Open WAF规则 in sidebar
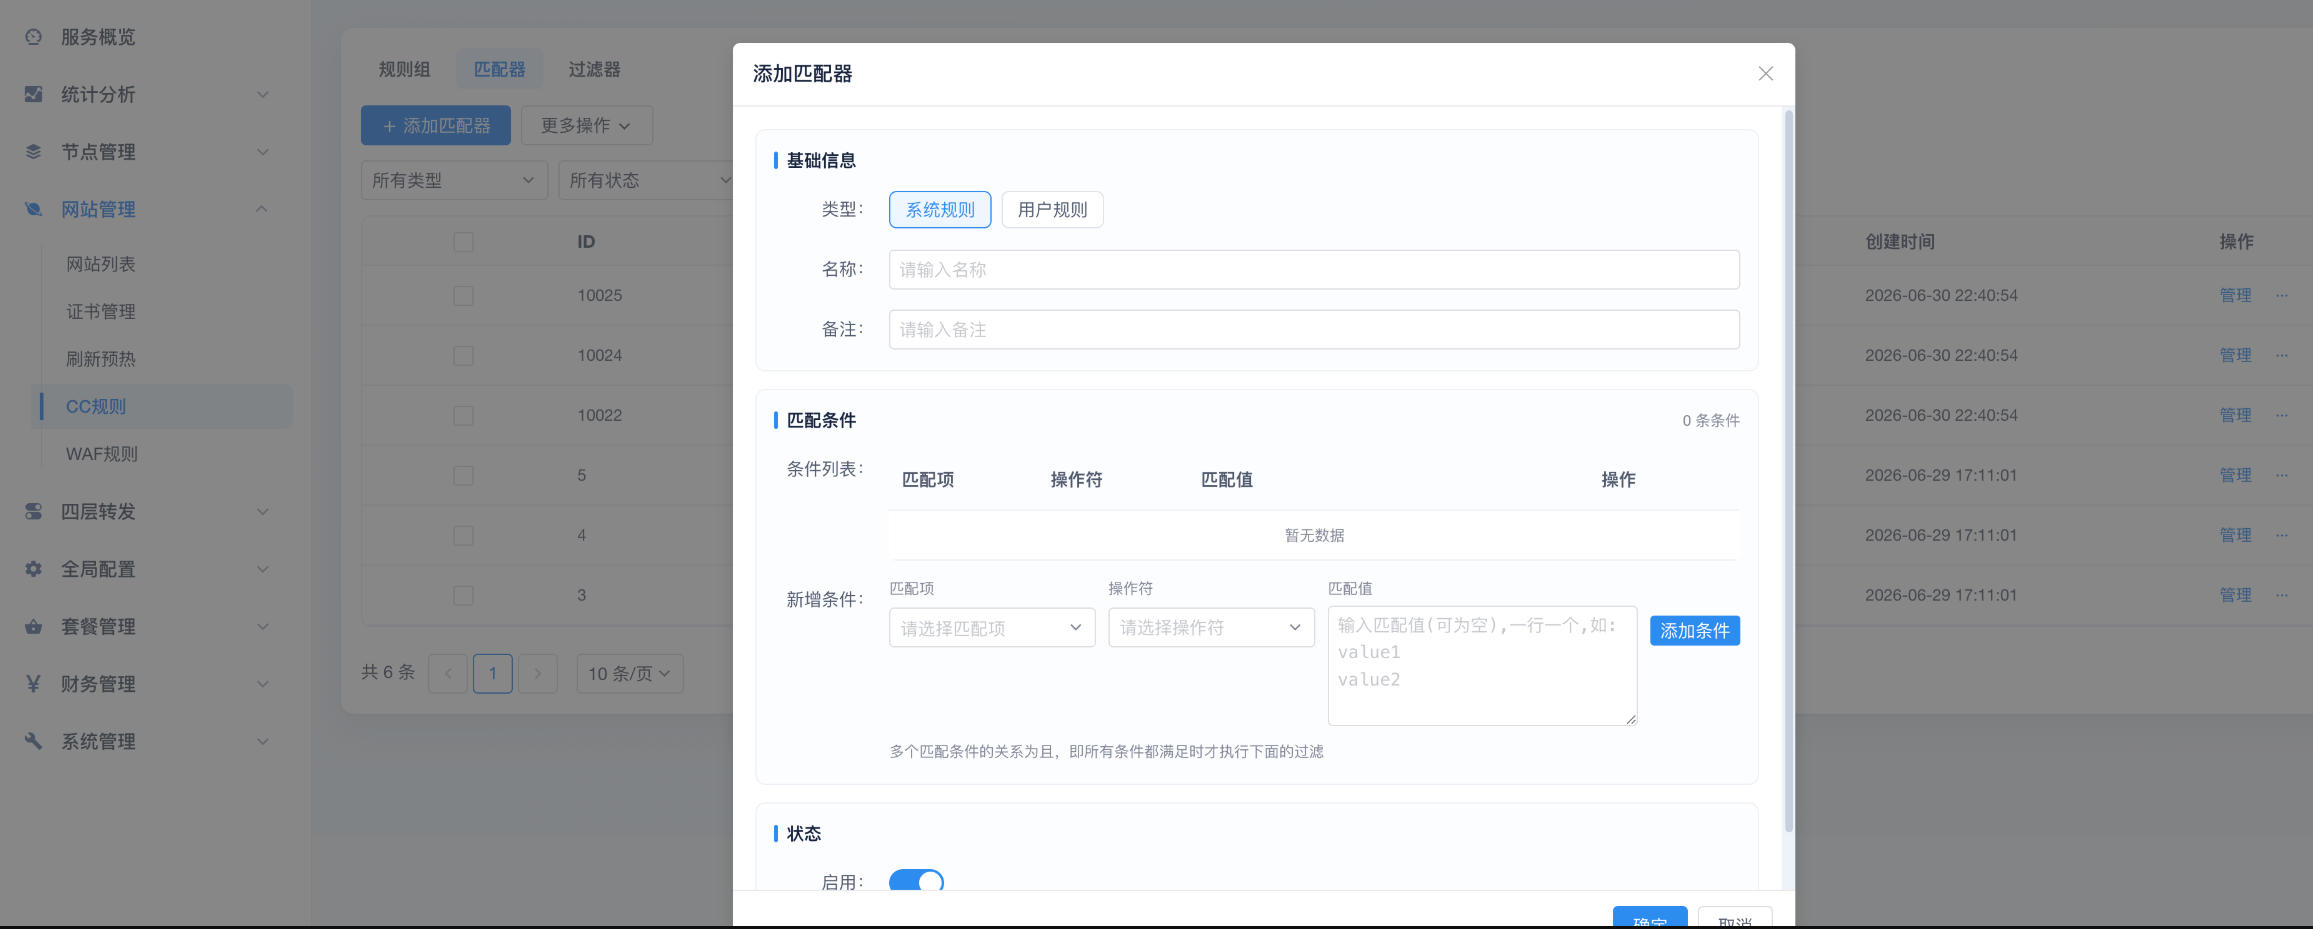Viewport: 2313px width, 929px height. (101, 454)
